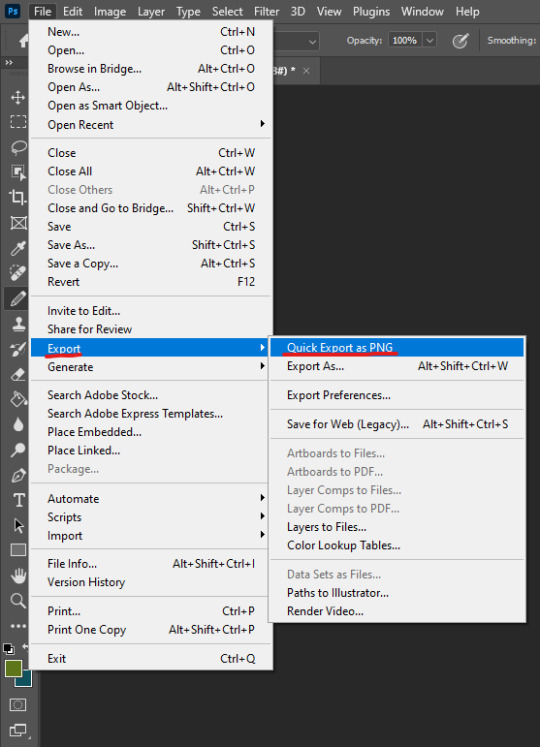Choose Layers to Files...
540x747 pixels.
[x=397, y=527]
